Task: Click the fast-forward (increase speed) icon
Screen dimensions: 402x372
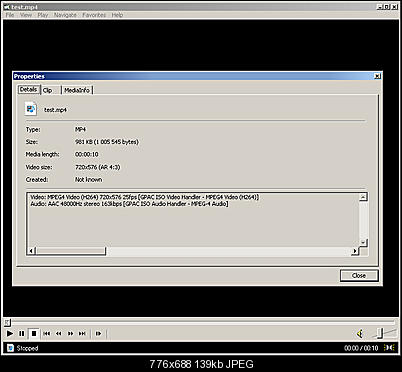Action: [70, 333]
